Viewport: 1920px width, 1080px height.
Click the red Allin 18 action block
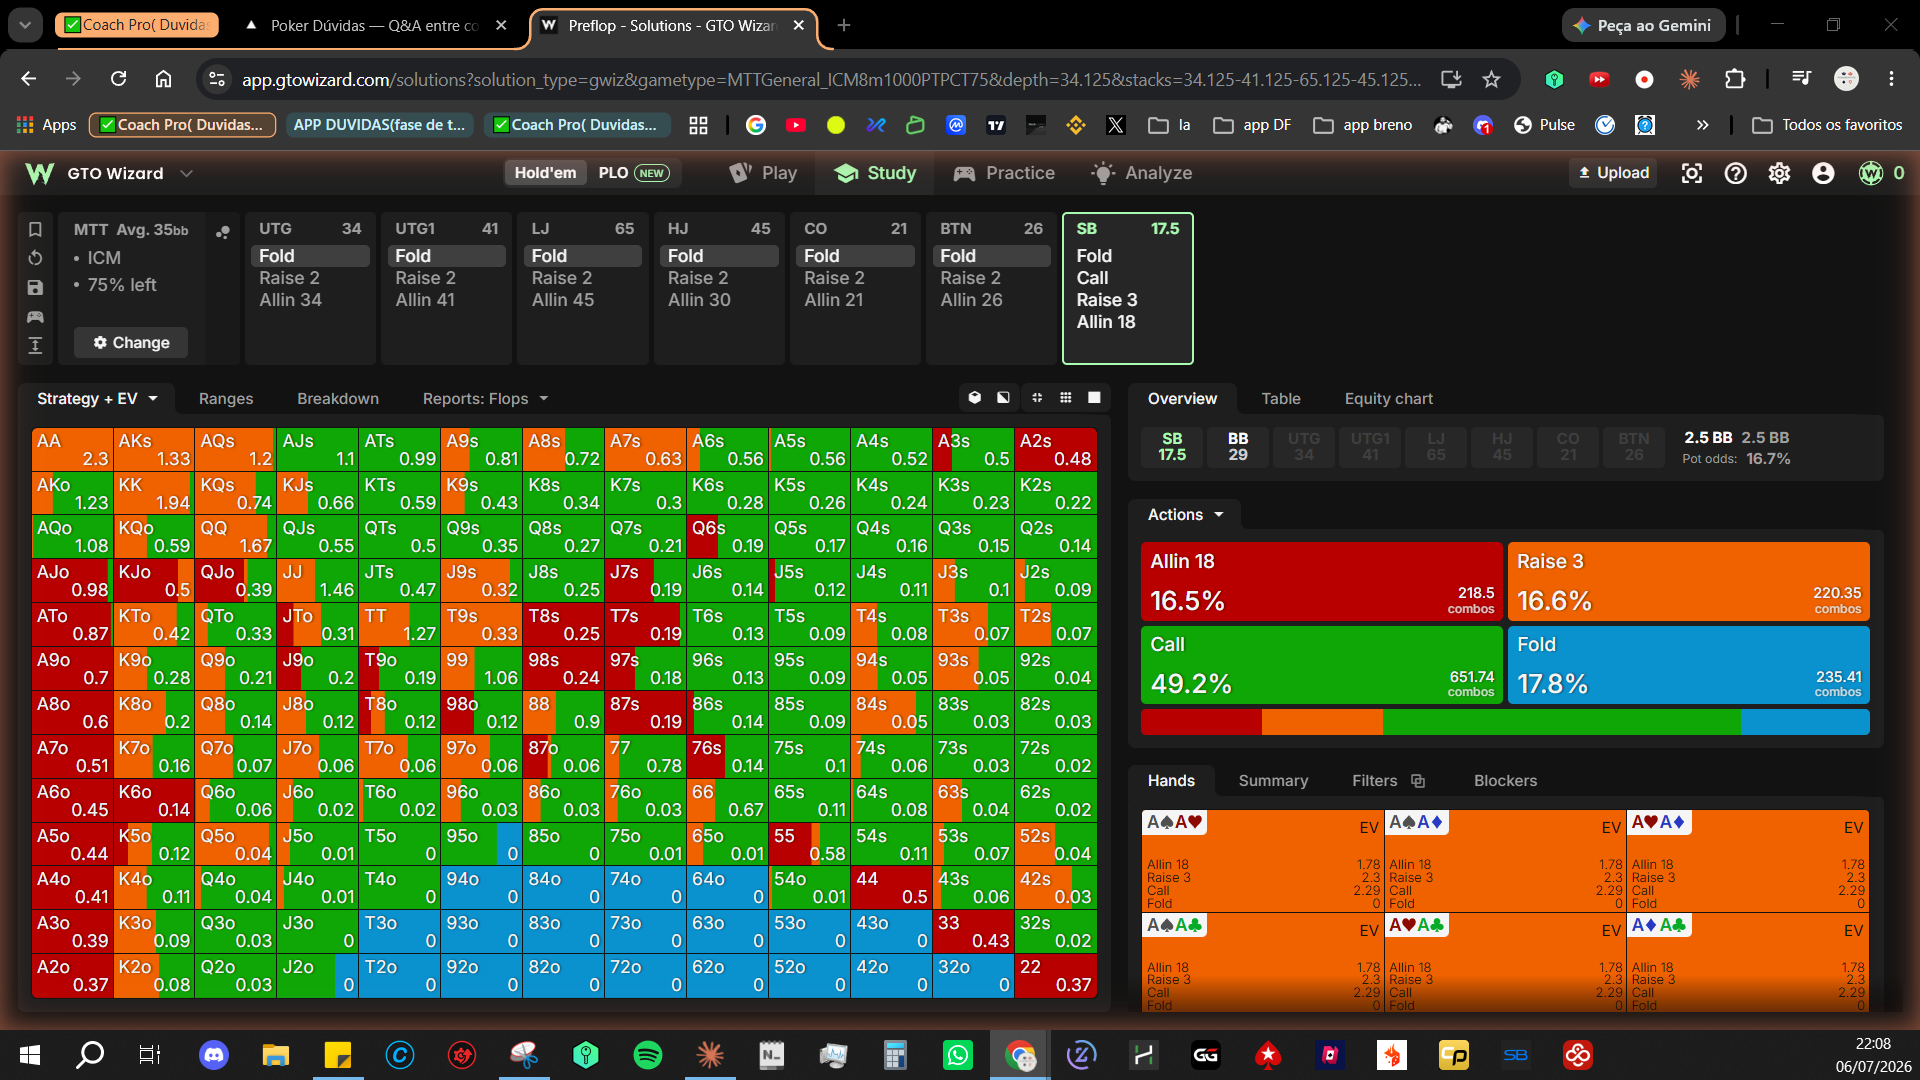(1322, 582)
